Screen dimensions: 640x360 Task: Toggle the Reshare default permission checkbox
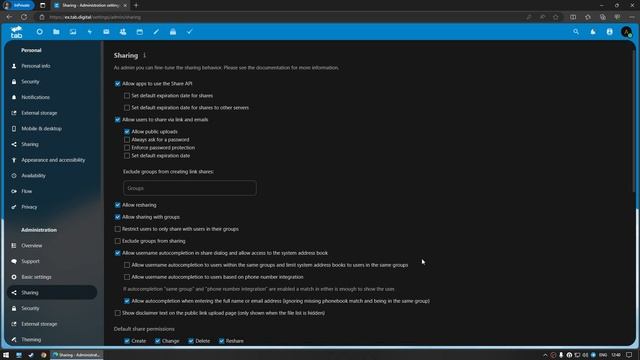click(222, 341)
